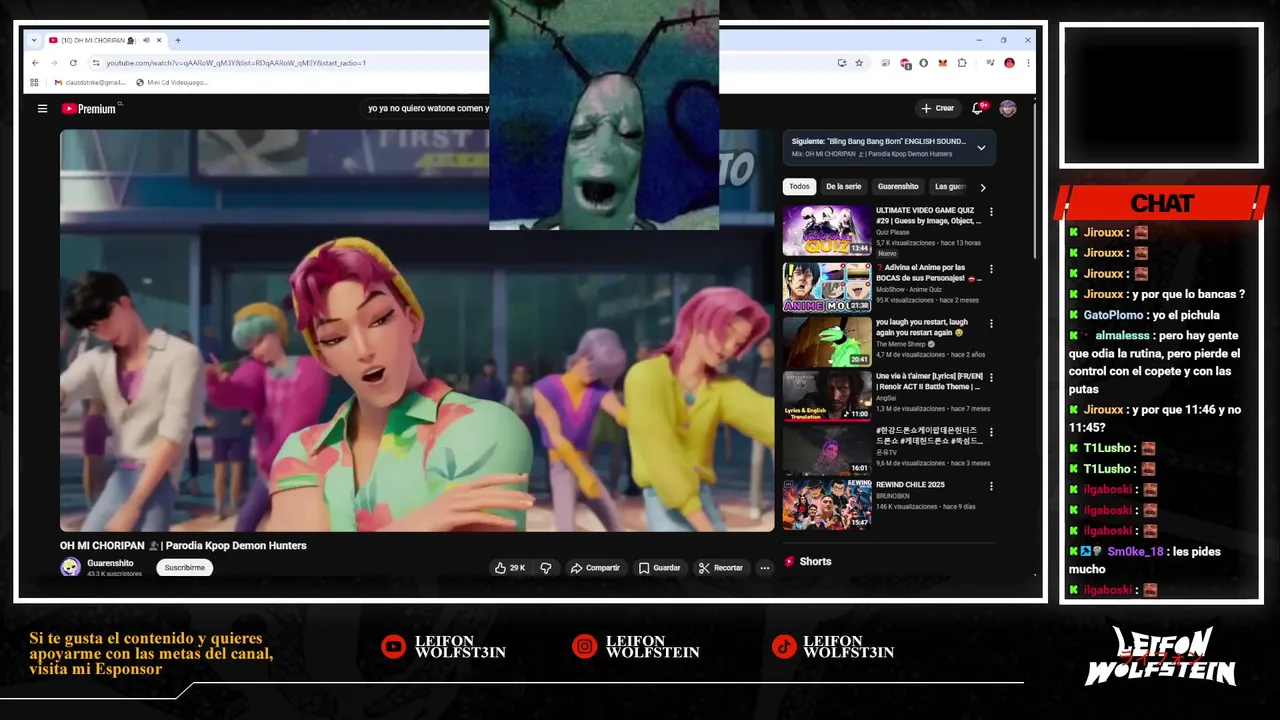Open the REWIND CHILE 2025 video title

(910, 485)
